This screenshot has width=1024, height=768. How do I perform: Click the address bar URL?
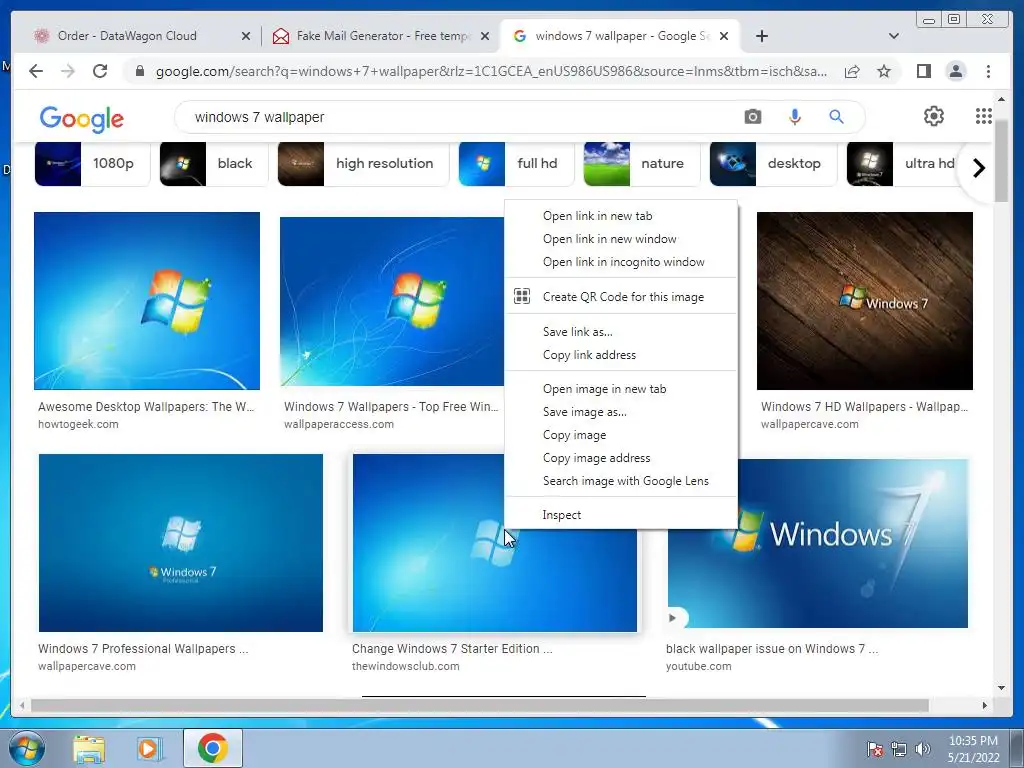(491, 71)
